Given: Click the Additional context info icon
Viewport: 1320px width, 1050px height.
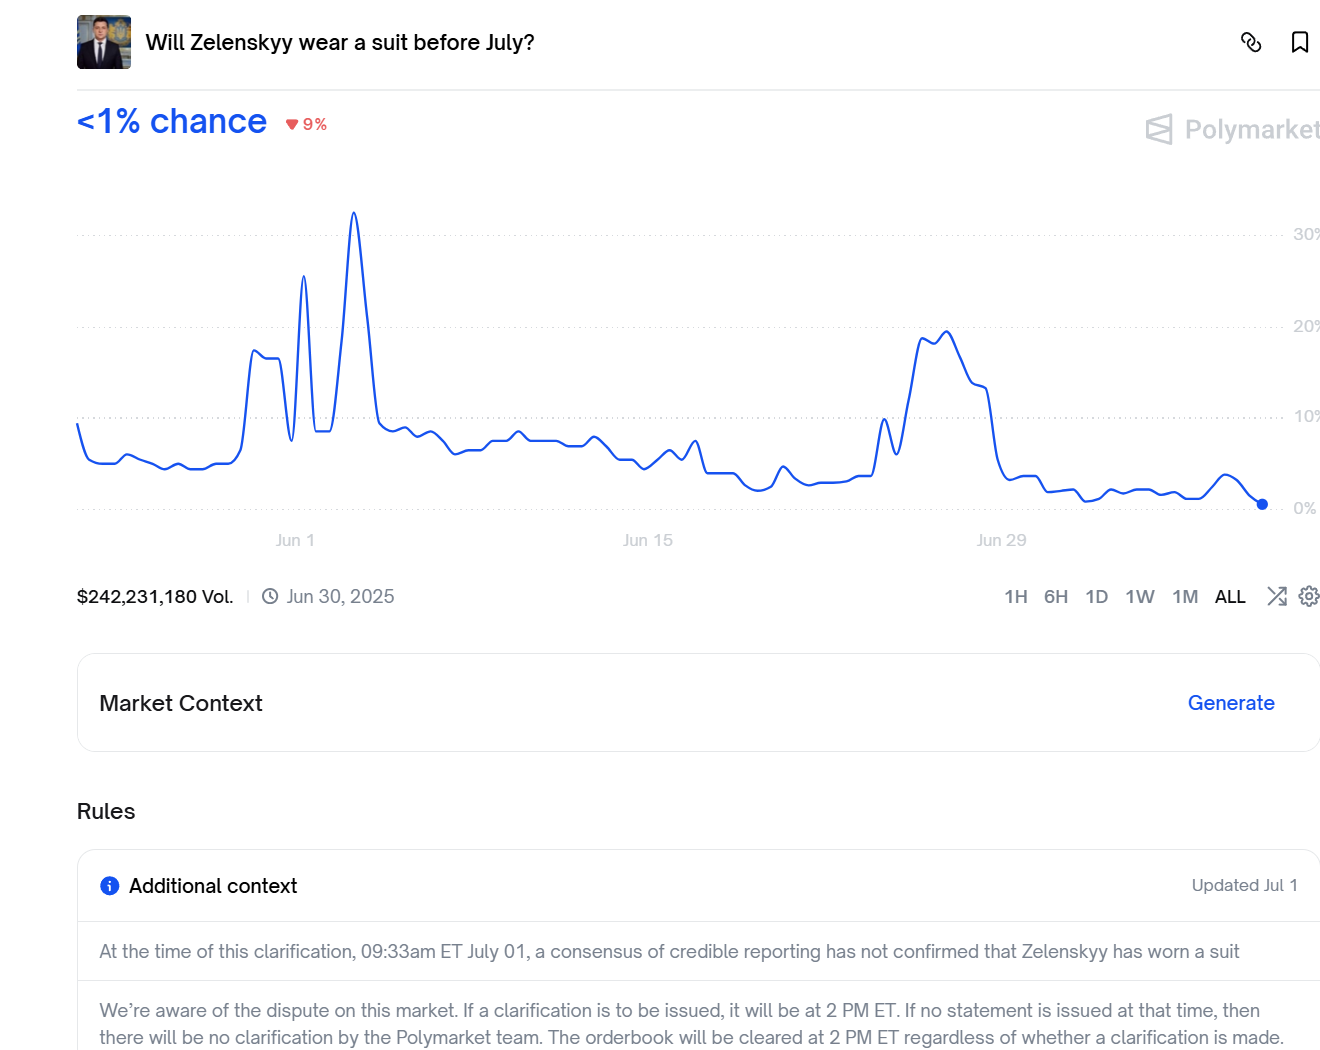Looking at the screenshot, I should pos(110,886).
